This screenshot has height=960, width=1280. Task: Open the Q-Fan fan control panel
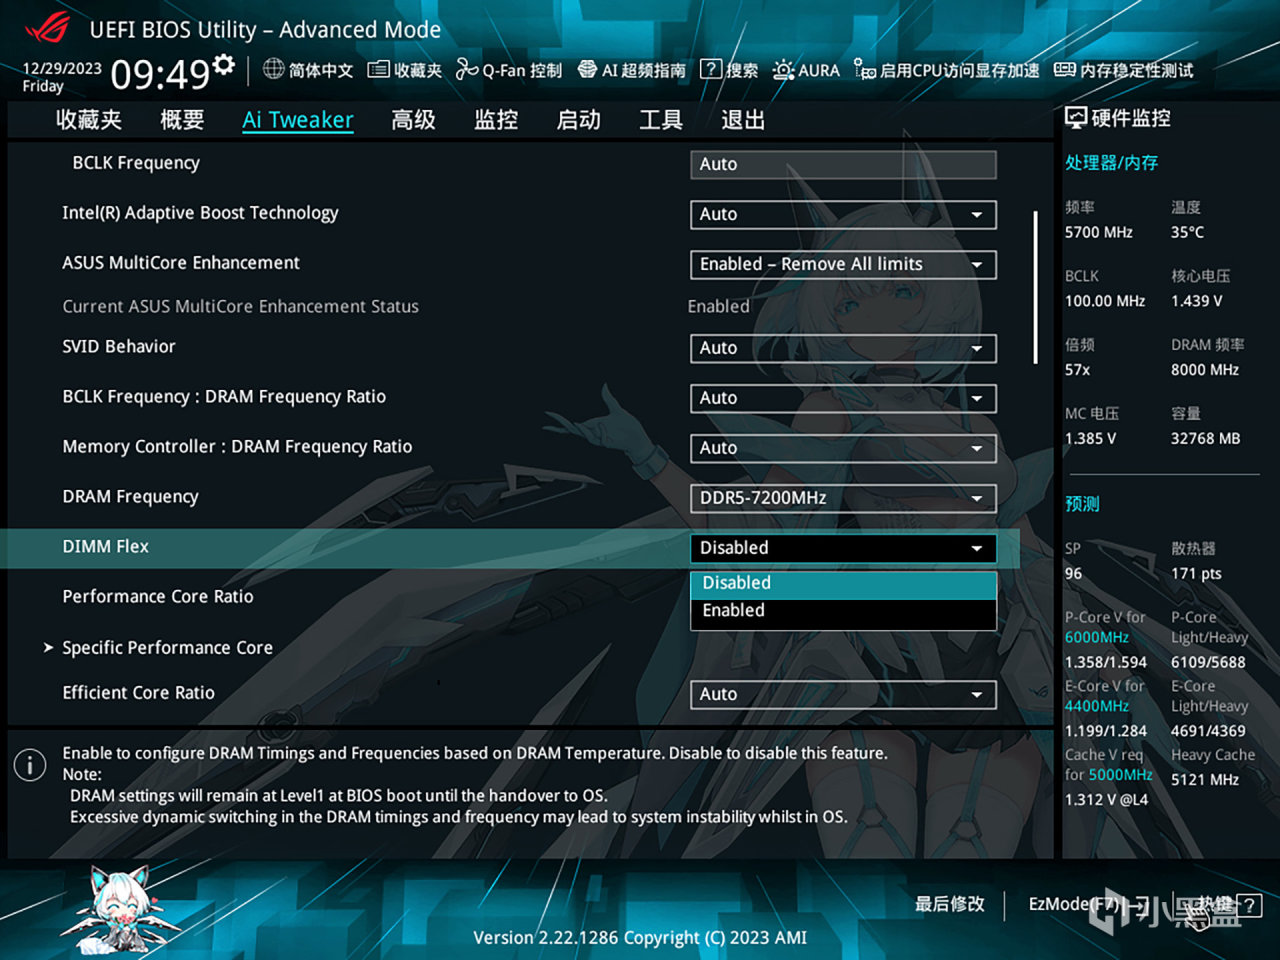(508, 69)
